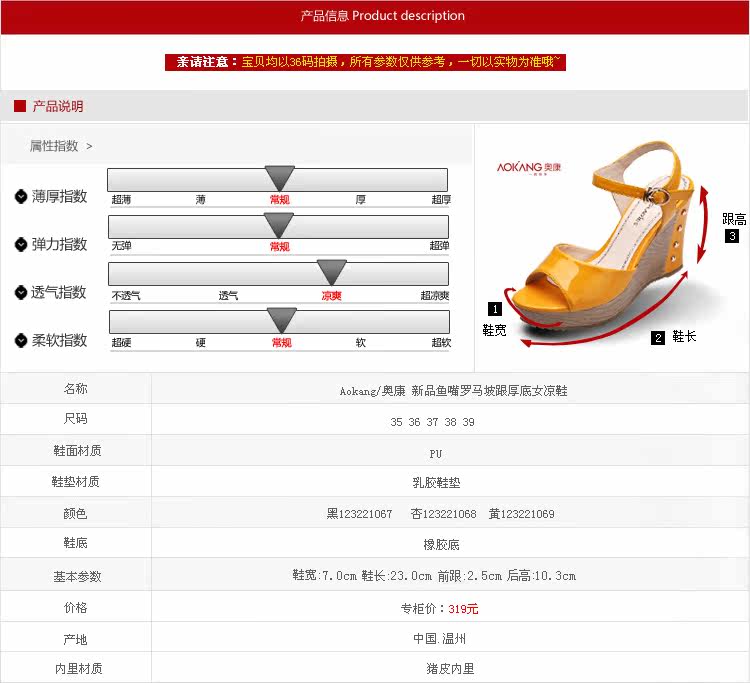This screenshot has height=683, width=750.
Task: Expand the 属性指数 > section header
Action: (x=61, y=146)
